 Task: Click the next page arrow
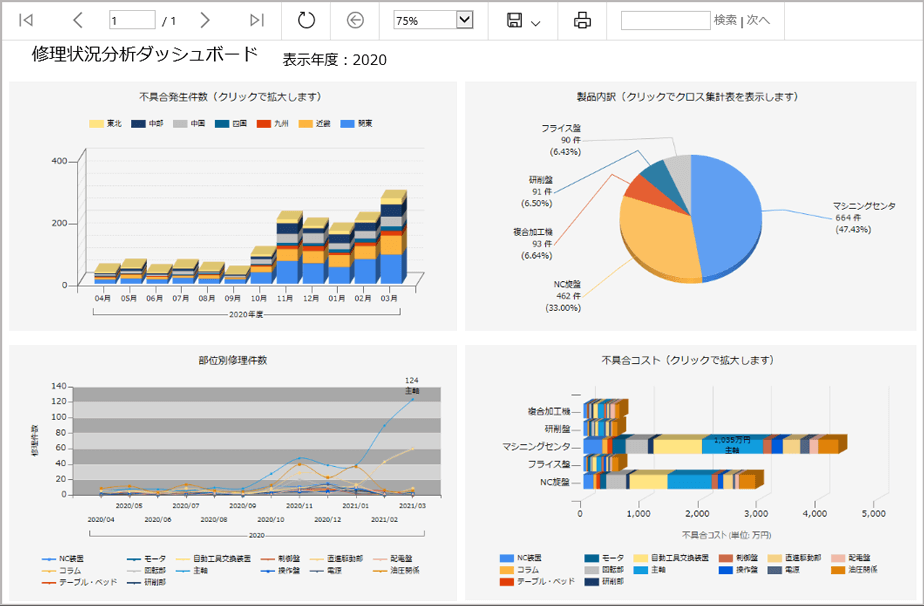205,20
